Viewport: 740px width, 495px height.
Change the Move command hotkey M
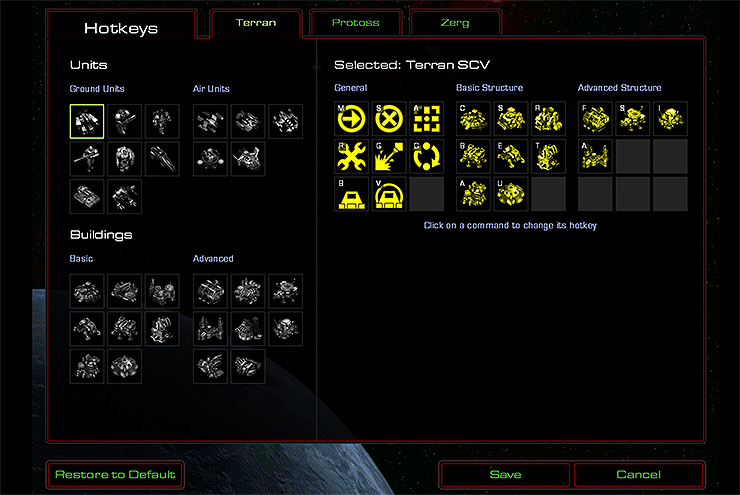tap(352, 118)
